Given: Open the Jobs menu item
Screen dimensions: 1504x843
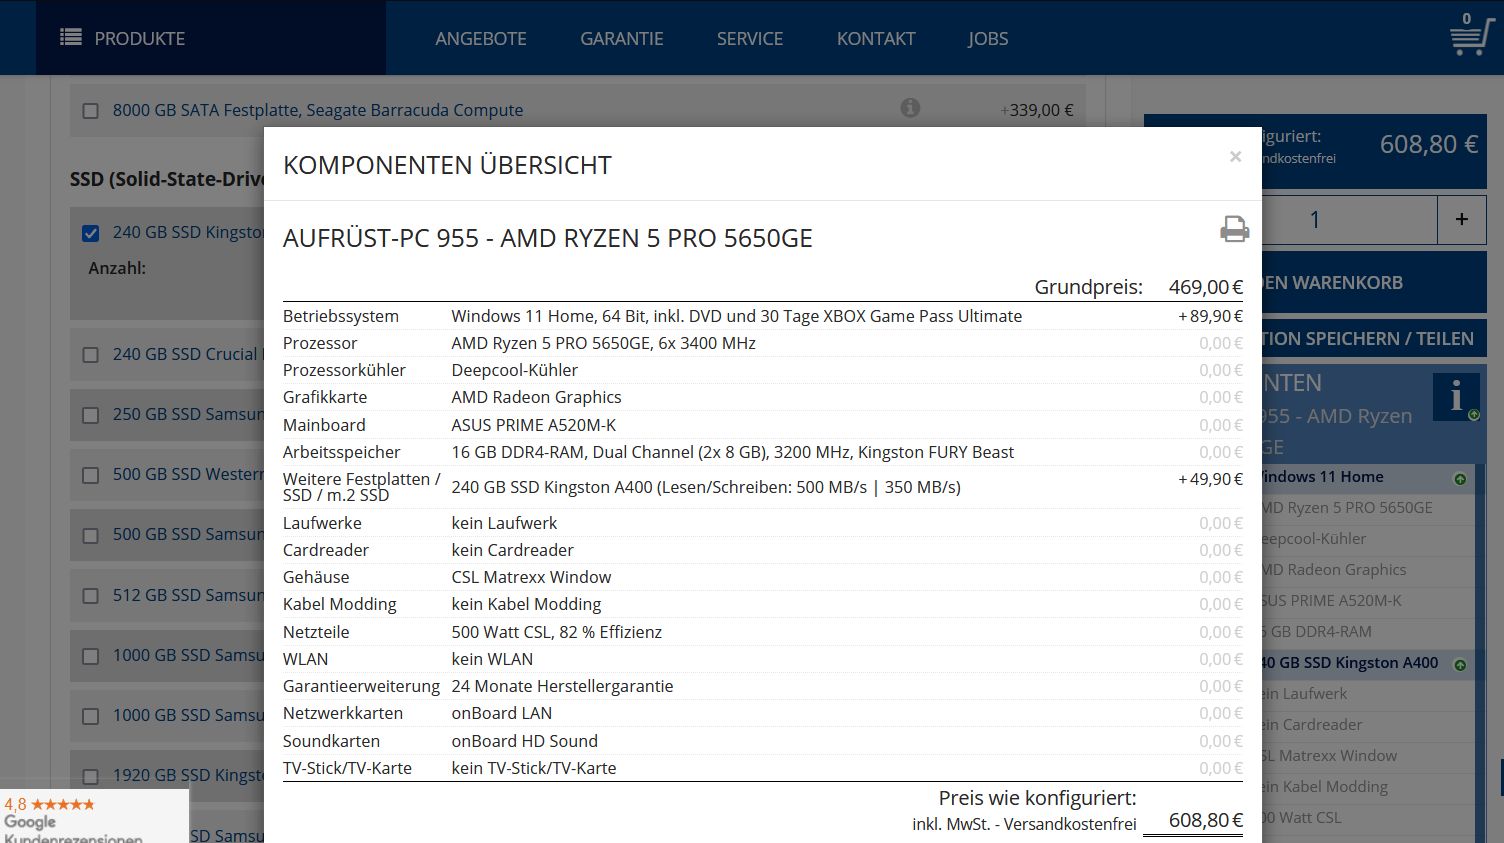Looking at the screenshot, I should [x=988, y=38].
